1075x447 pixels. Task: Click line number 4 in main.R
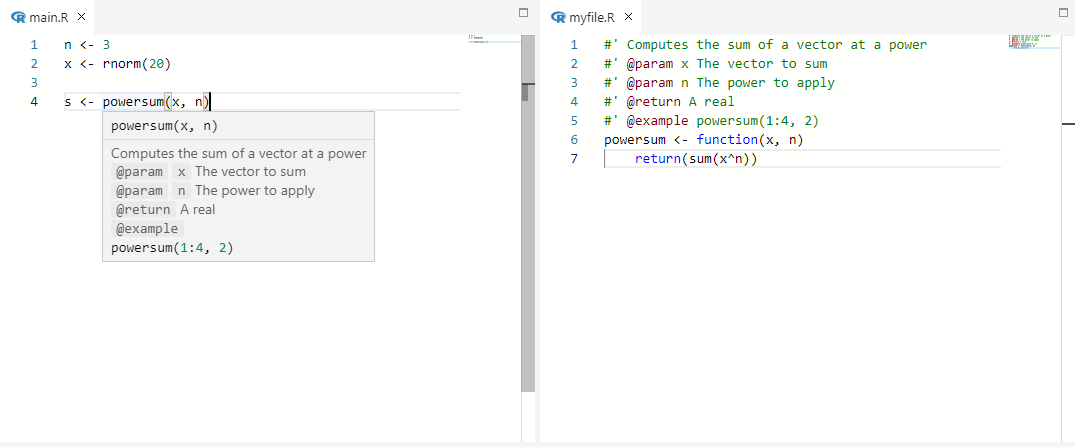(34, 102)
